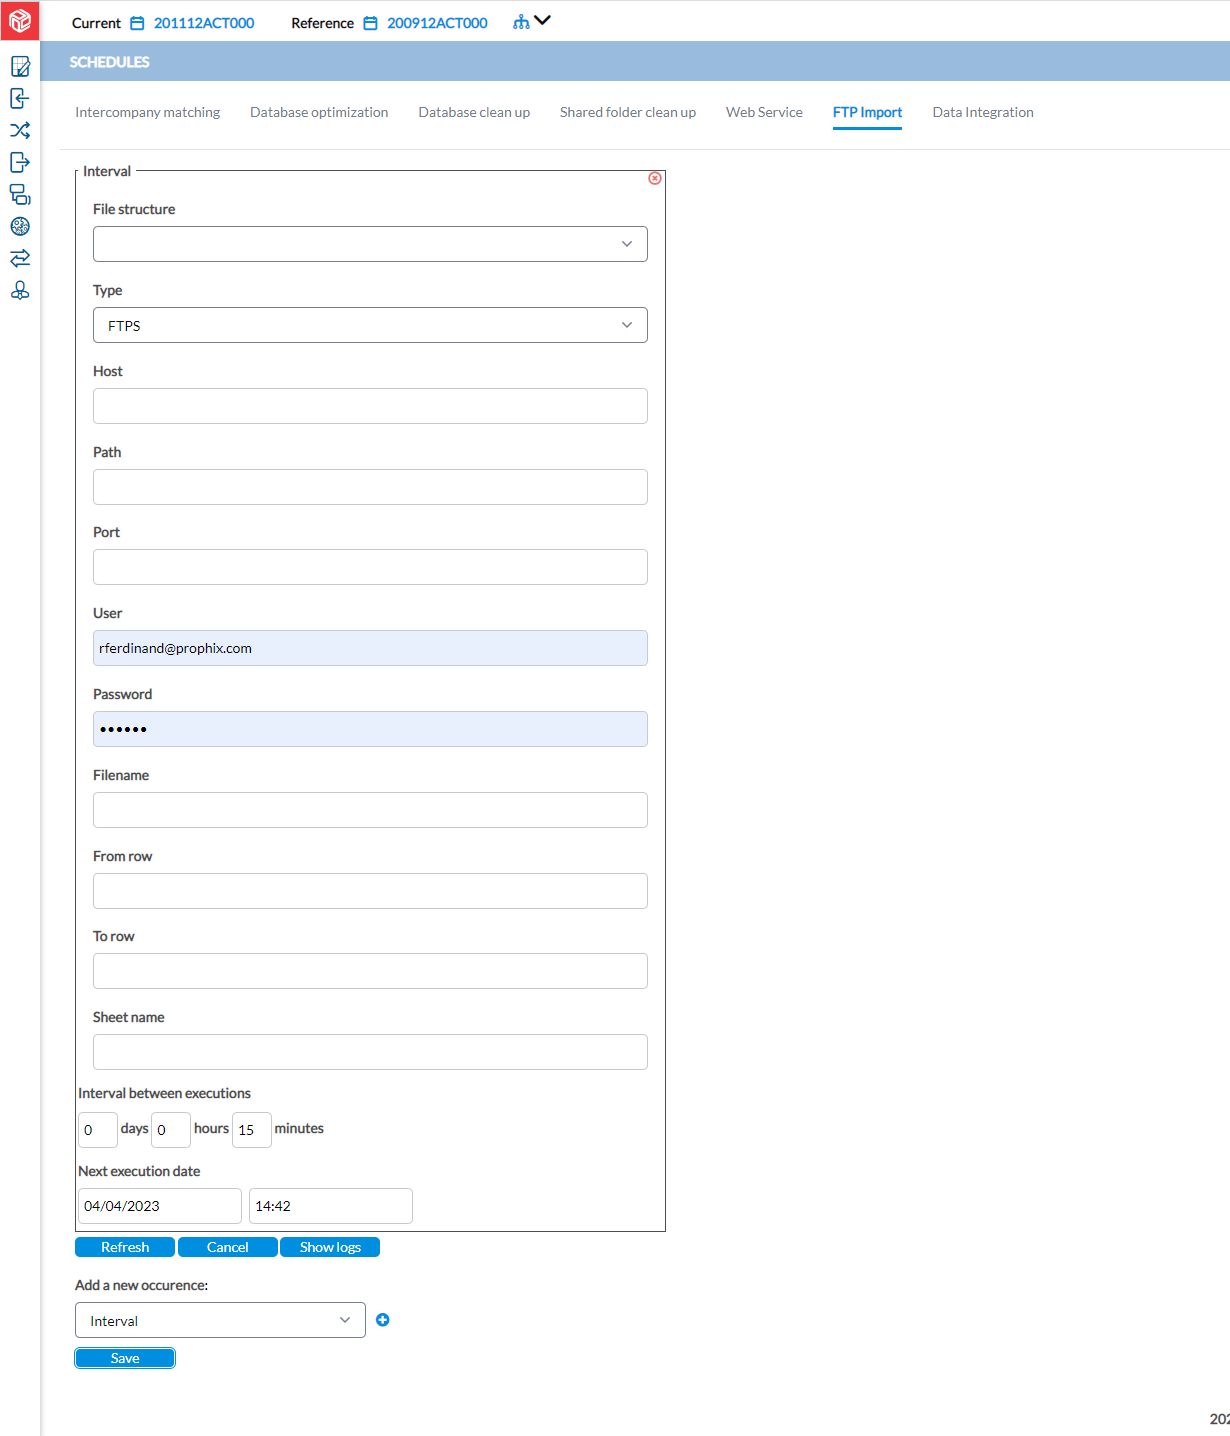Click the next execution date 04/04/2023 field

click(x=160, y=1206)
